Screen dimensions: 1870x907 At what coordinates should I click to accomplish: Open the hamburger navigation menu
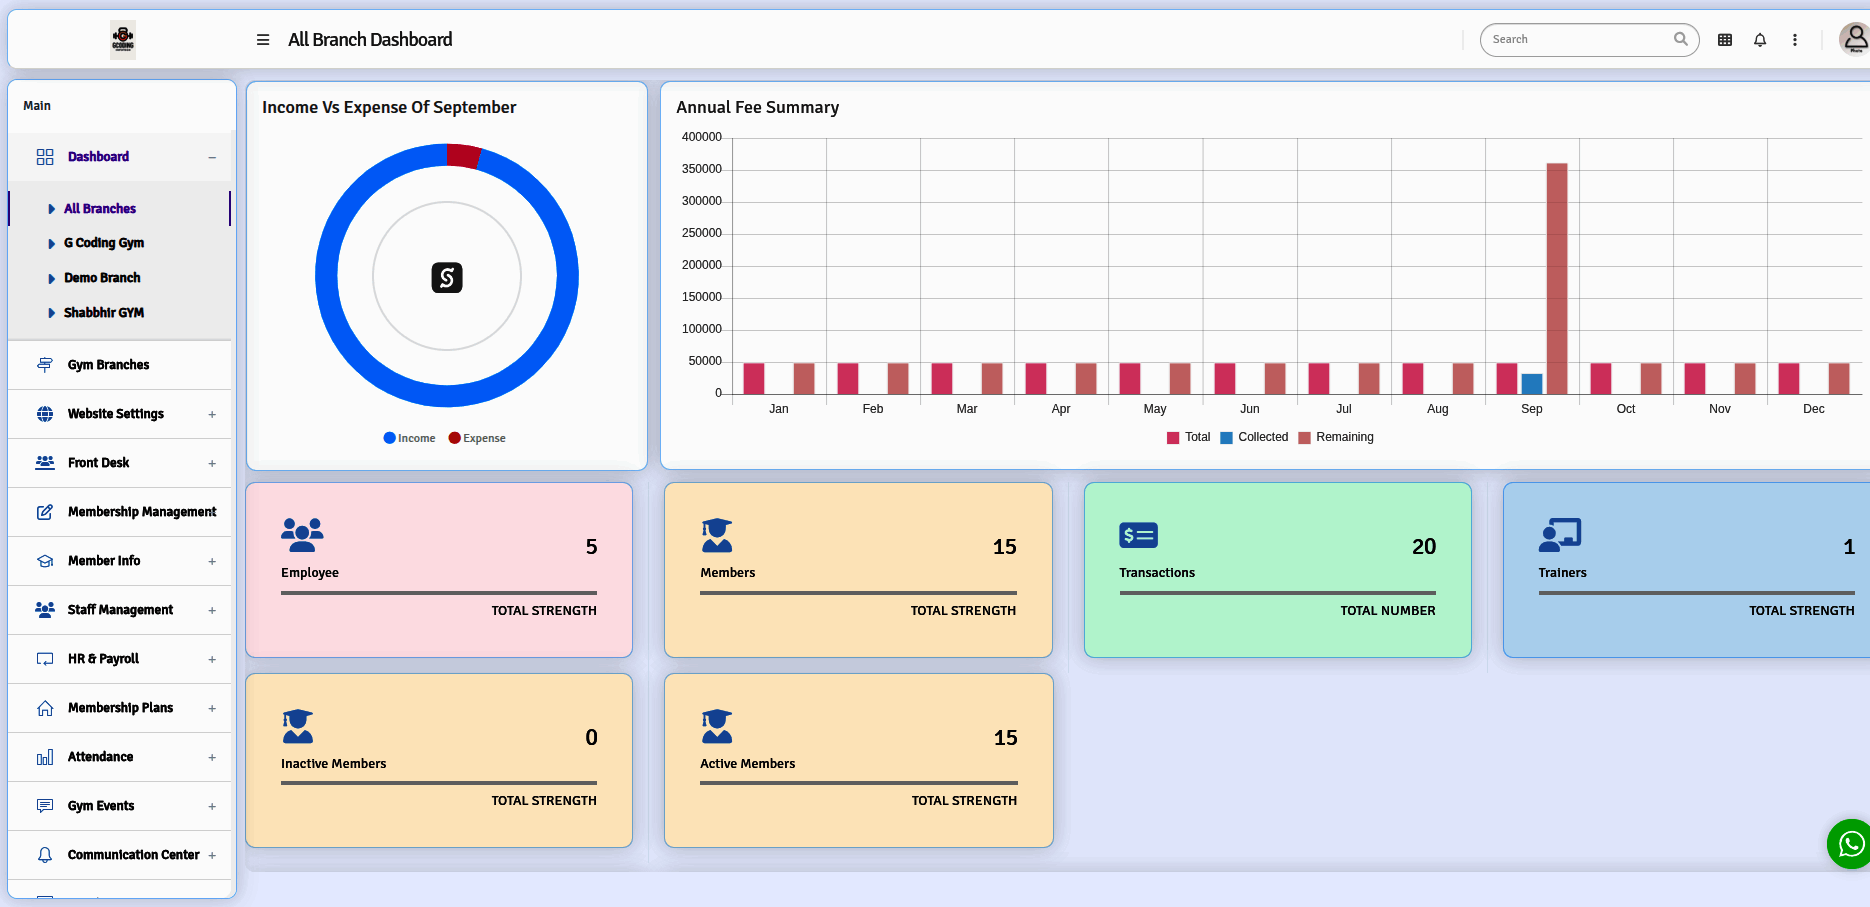coord(262,39)
